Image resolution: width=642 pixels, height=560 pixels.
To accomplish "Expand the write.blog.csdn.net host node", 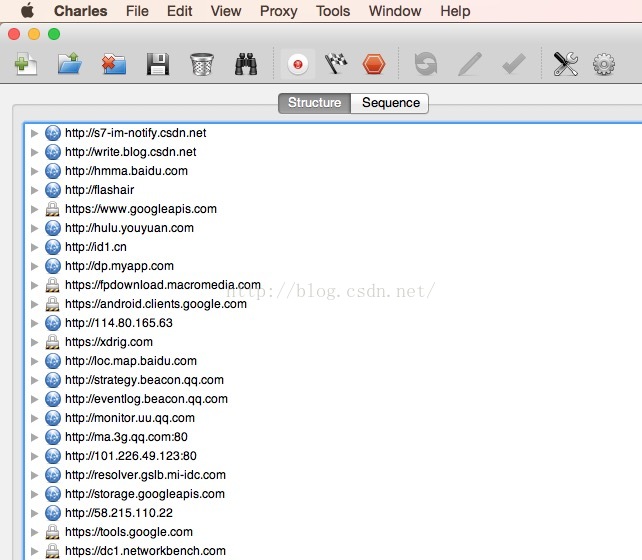I will click(x=35, y=152).
